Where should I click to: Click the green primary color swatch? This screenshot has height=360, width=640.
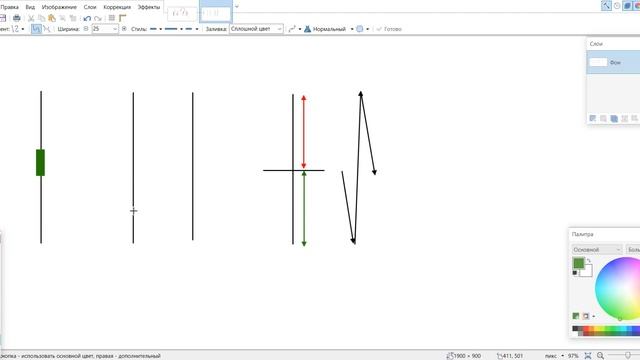point(578,263)
